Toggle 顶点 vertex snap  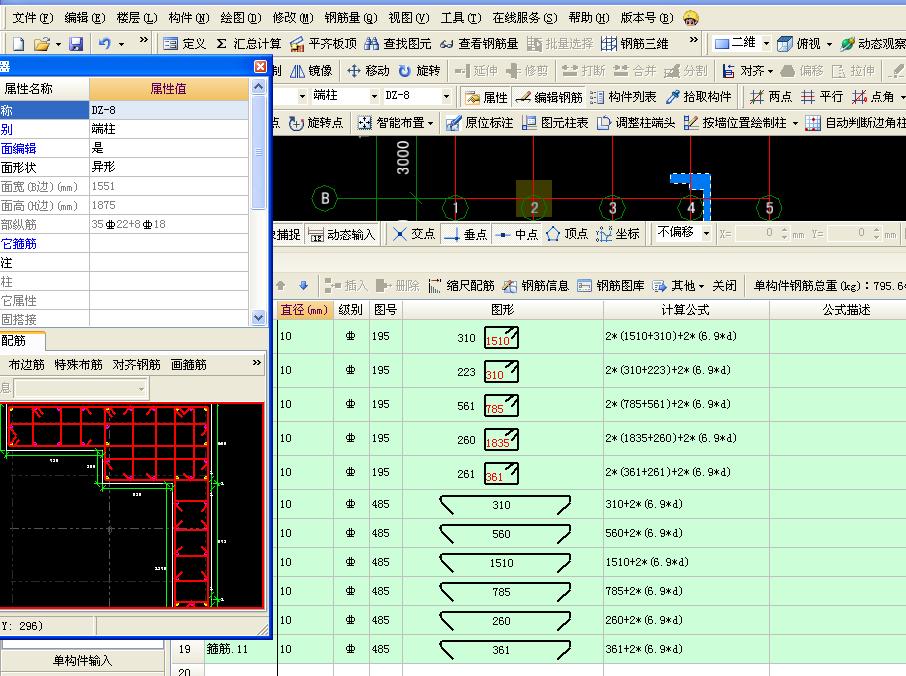click(x=567, y=234)
